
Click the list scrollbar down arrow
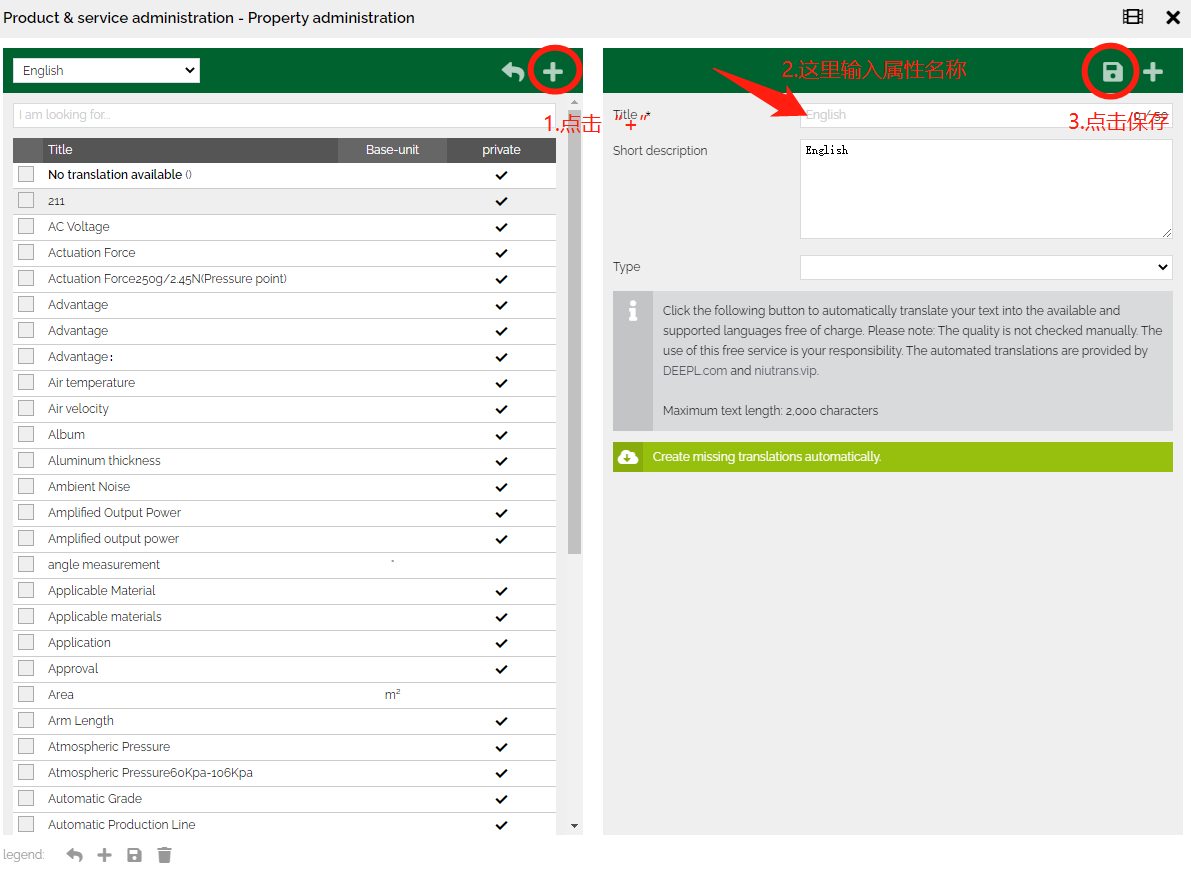[x=574, y=826]
